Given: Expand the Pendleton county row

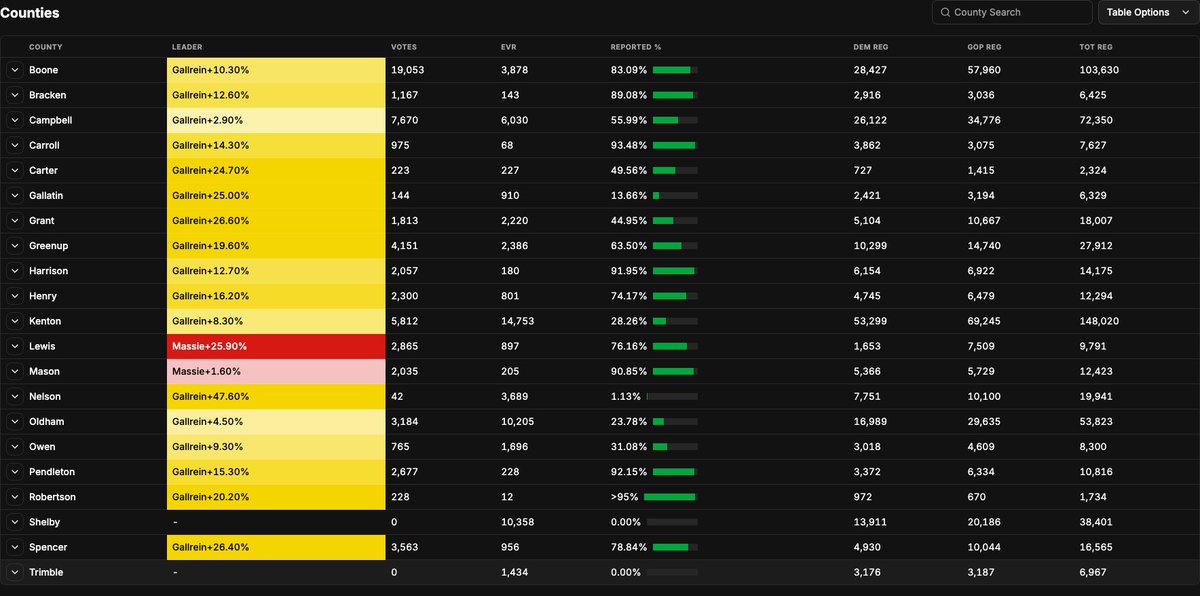Looking at the screenshot, I should pos(15,472).
